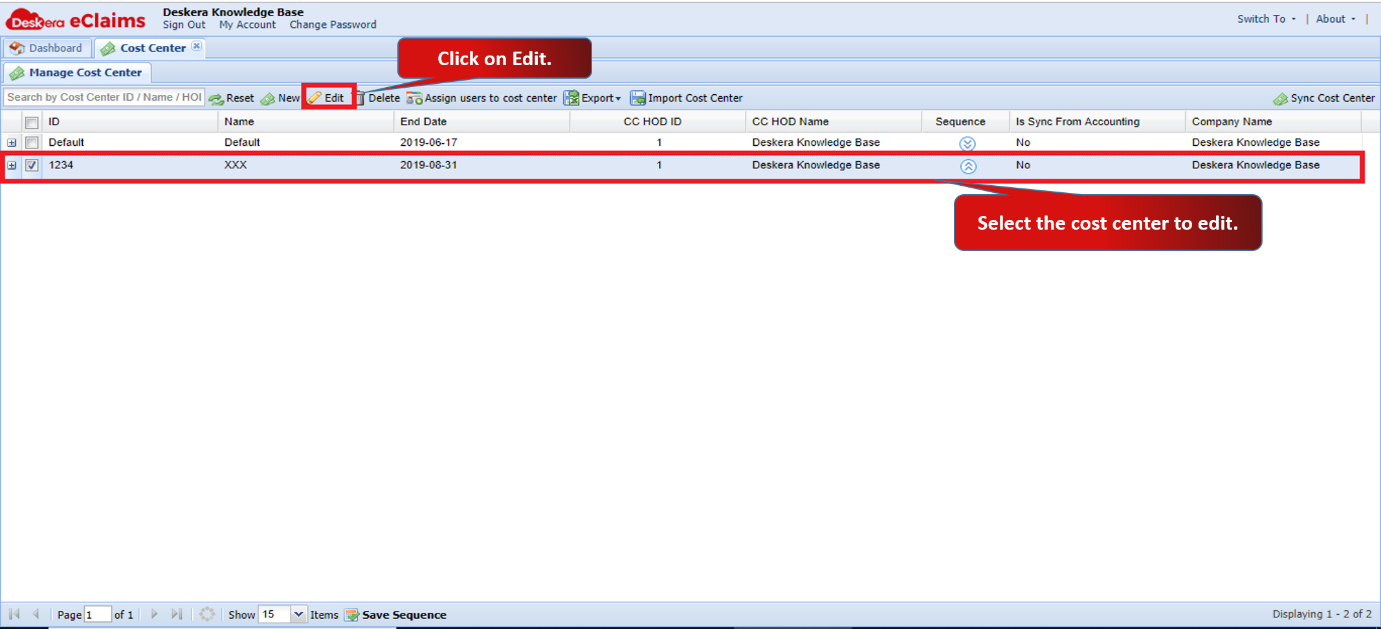
Task: Click the refresh grid icon
Action: coord(207,614)
